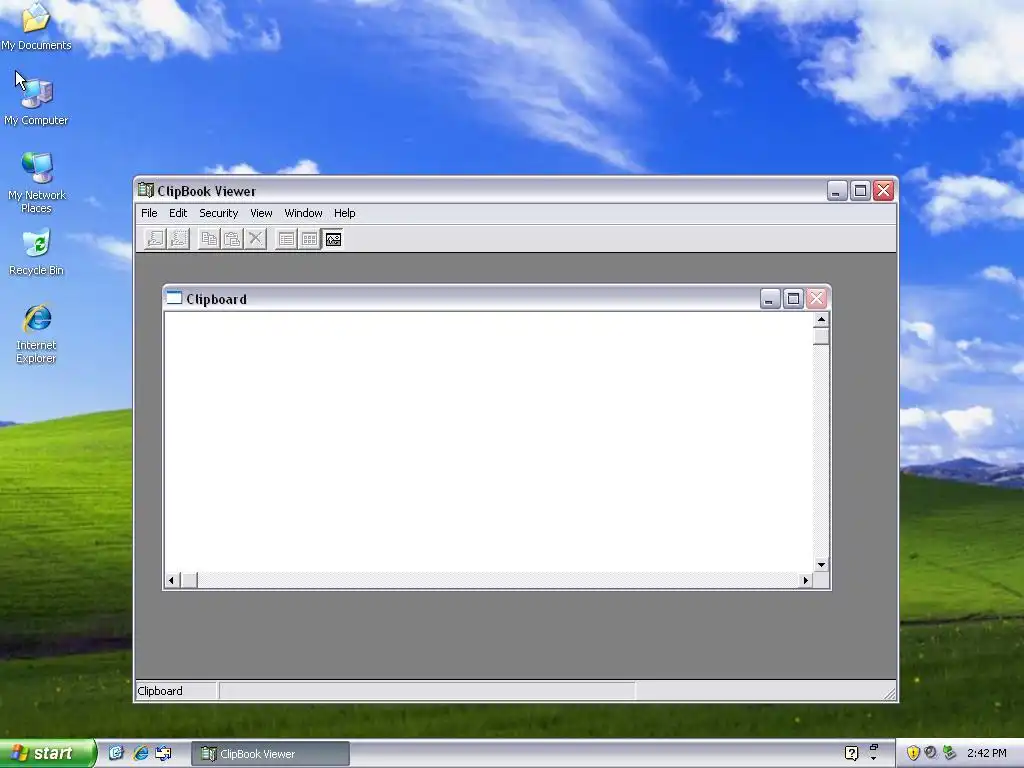Select the Recycle Bin desktop icon
The image size is (1024, 768).
[x=36, y=252]
